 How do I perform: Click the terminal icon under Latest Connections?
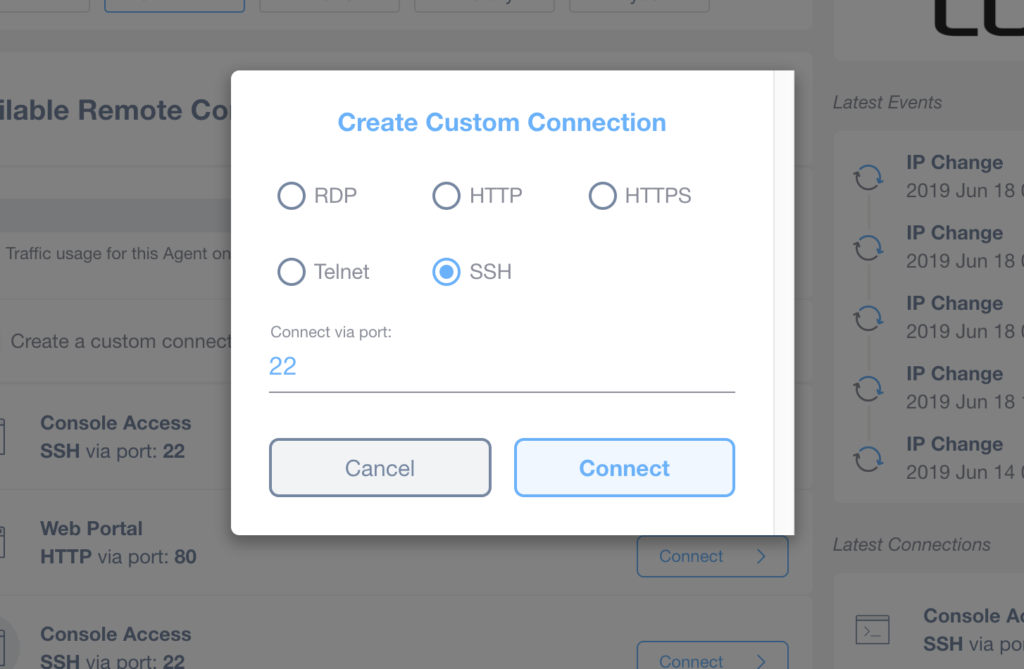click(x=872, y=629)
